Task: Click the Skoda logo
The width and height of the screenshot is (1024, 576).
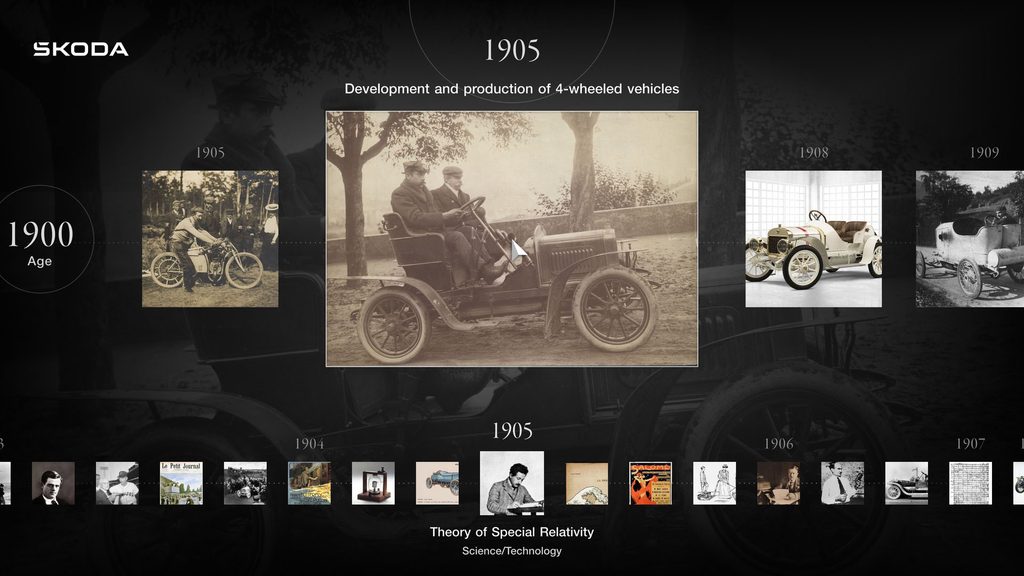Action: (81, 49)
